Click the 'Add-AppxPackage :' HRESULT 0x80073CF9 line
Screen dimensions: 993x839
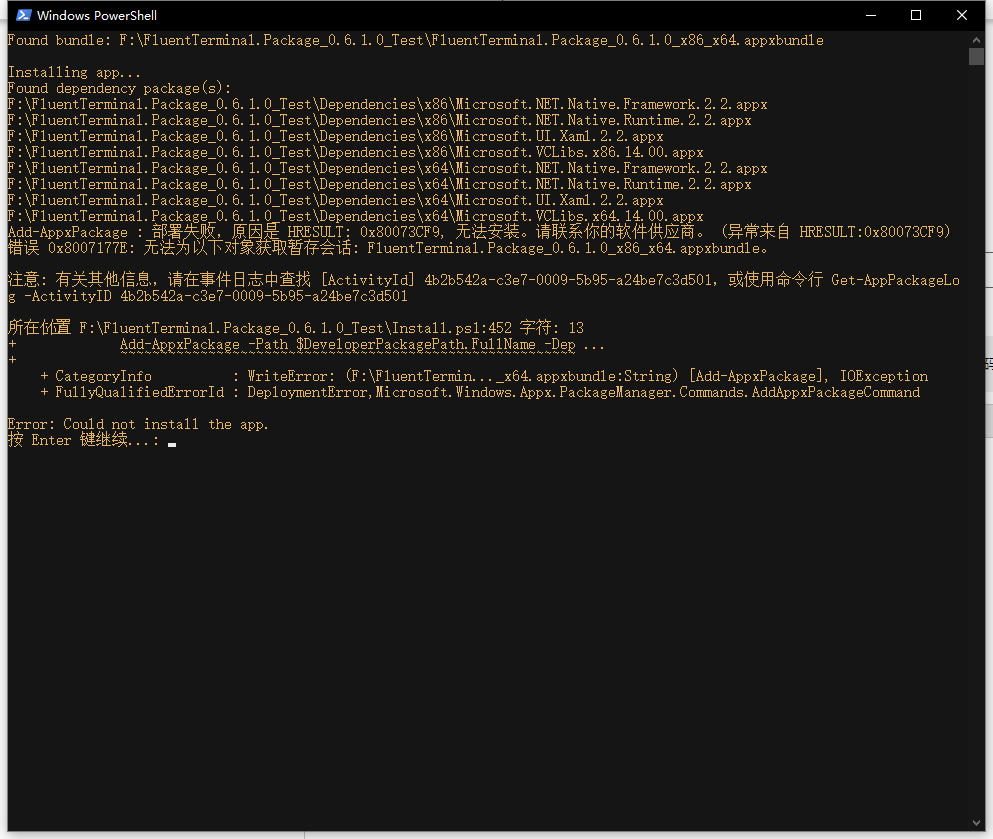click(479, 232)
